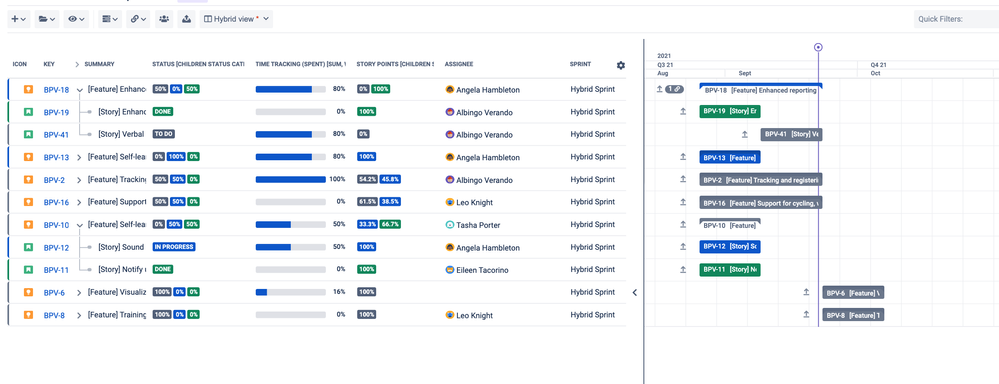
Task: Click the BPV-19 story type icon
Action: tap(28, 112)
